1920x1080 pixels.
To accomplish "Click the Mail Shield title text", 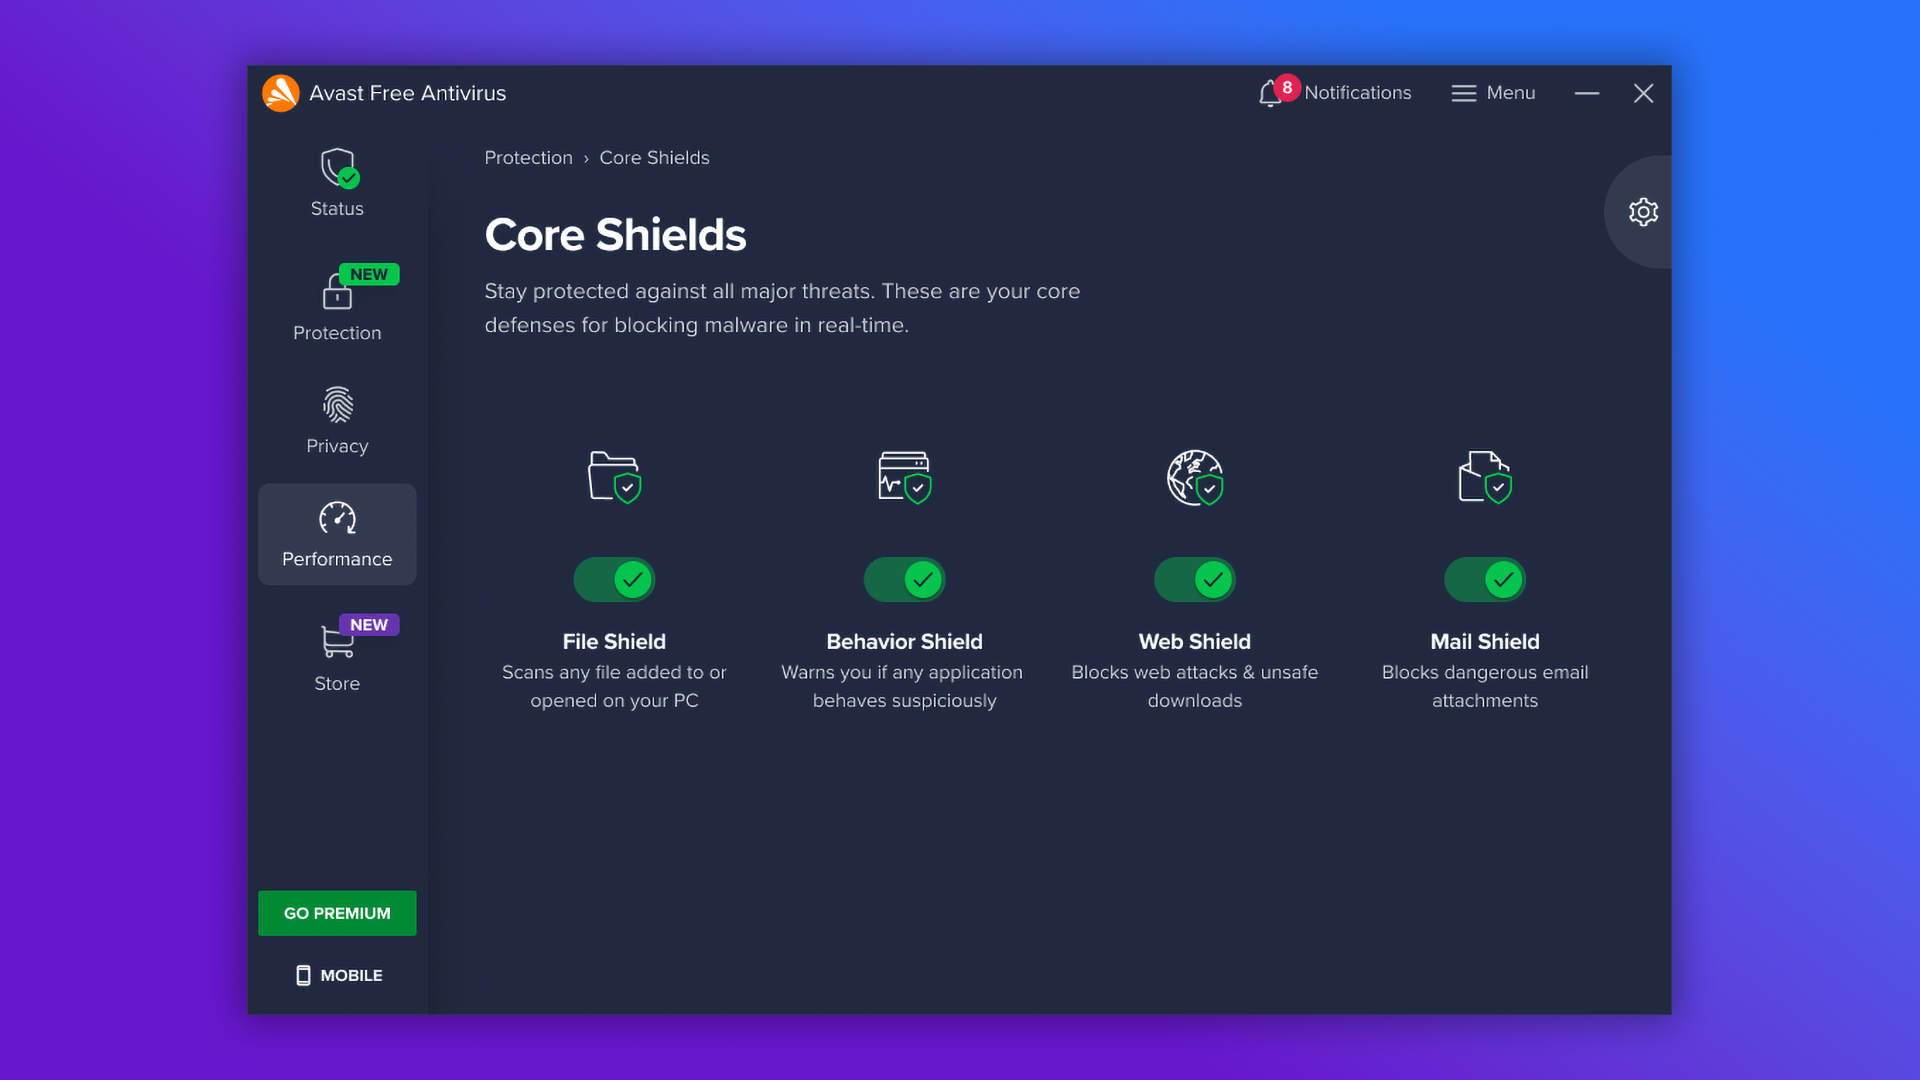I will point(1485,642).
